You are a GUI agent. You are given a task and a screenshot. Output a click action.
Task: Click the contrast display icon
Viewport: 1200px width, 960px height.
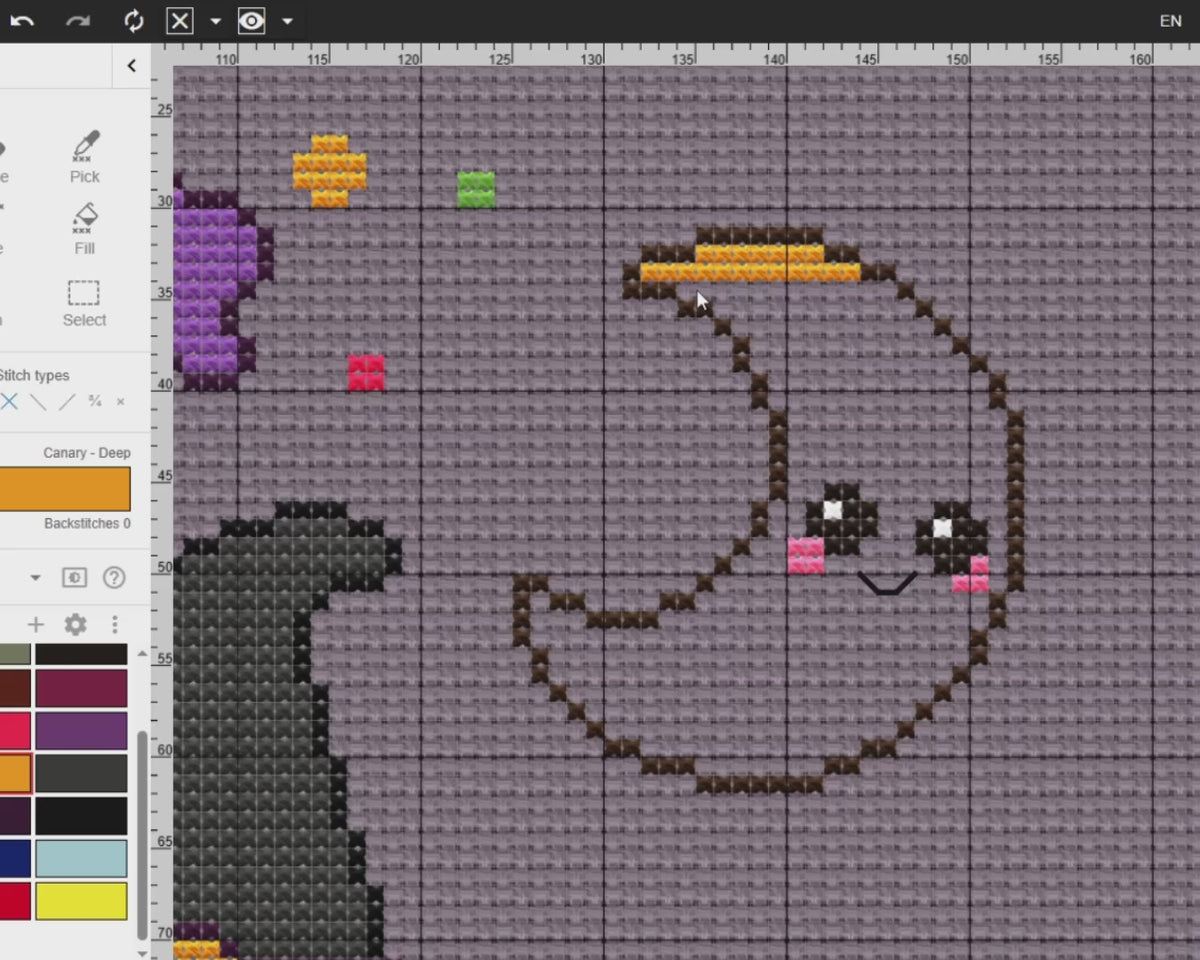click(x=74, y=578)
